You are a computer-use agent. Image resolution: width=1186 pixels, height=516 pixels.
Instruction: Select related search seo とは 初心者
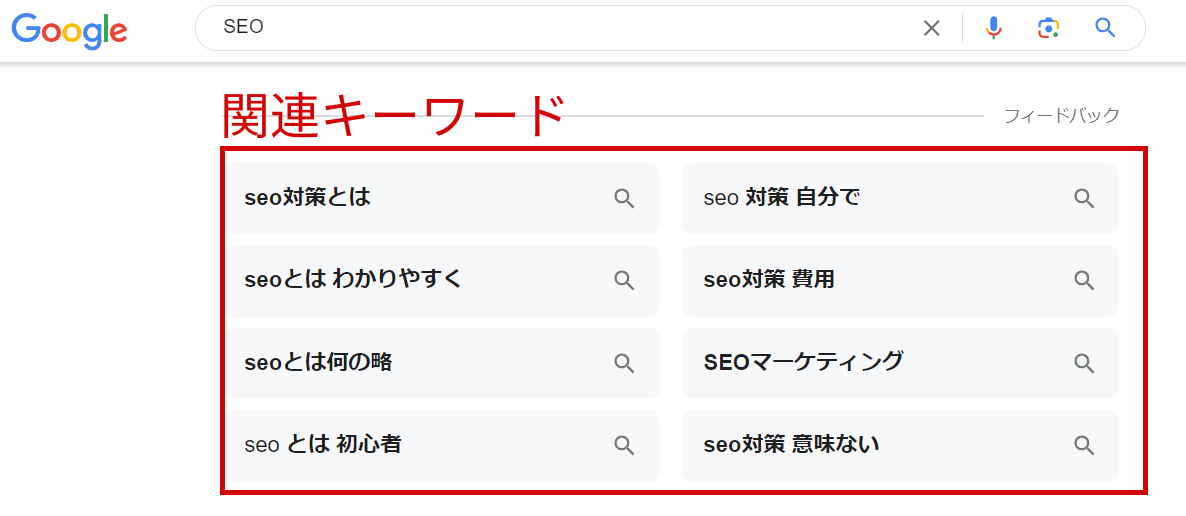[443, 445]
